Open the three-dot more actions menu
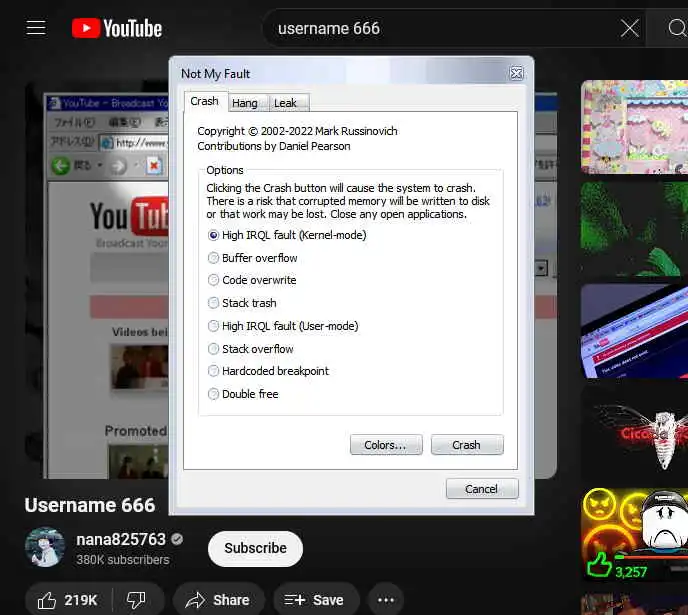Viewport: 688px width, 615px height. coord(386,600)
